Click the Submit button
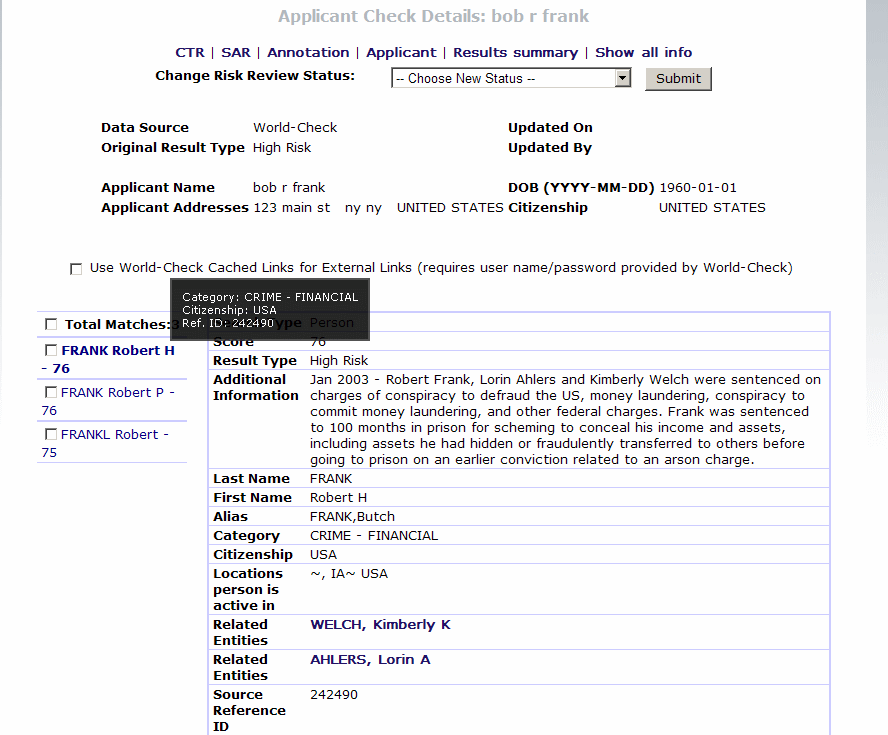The image size is (888, 735). coord(678,79)
